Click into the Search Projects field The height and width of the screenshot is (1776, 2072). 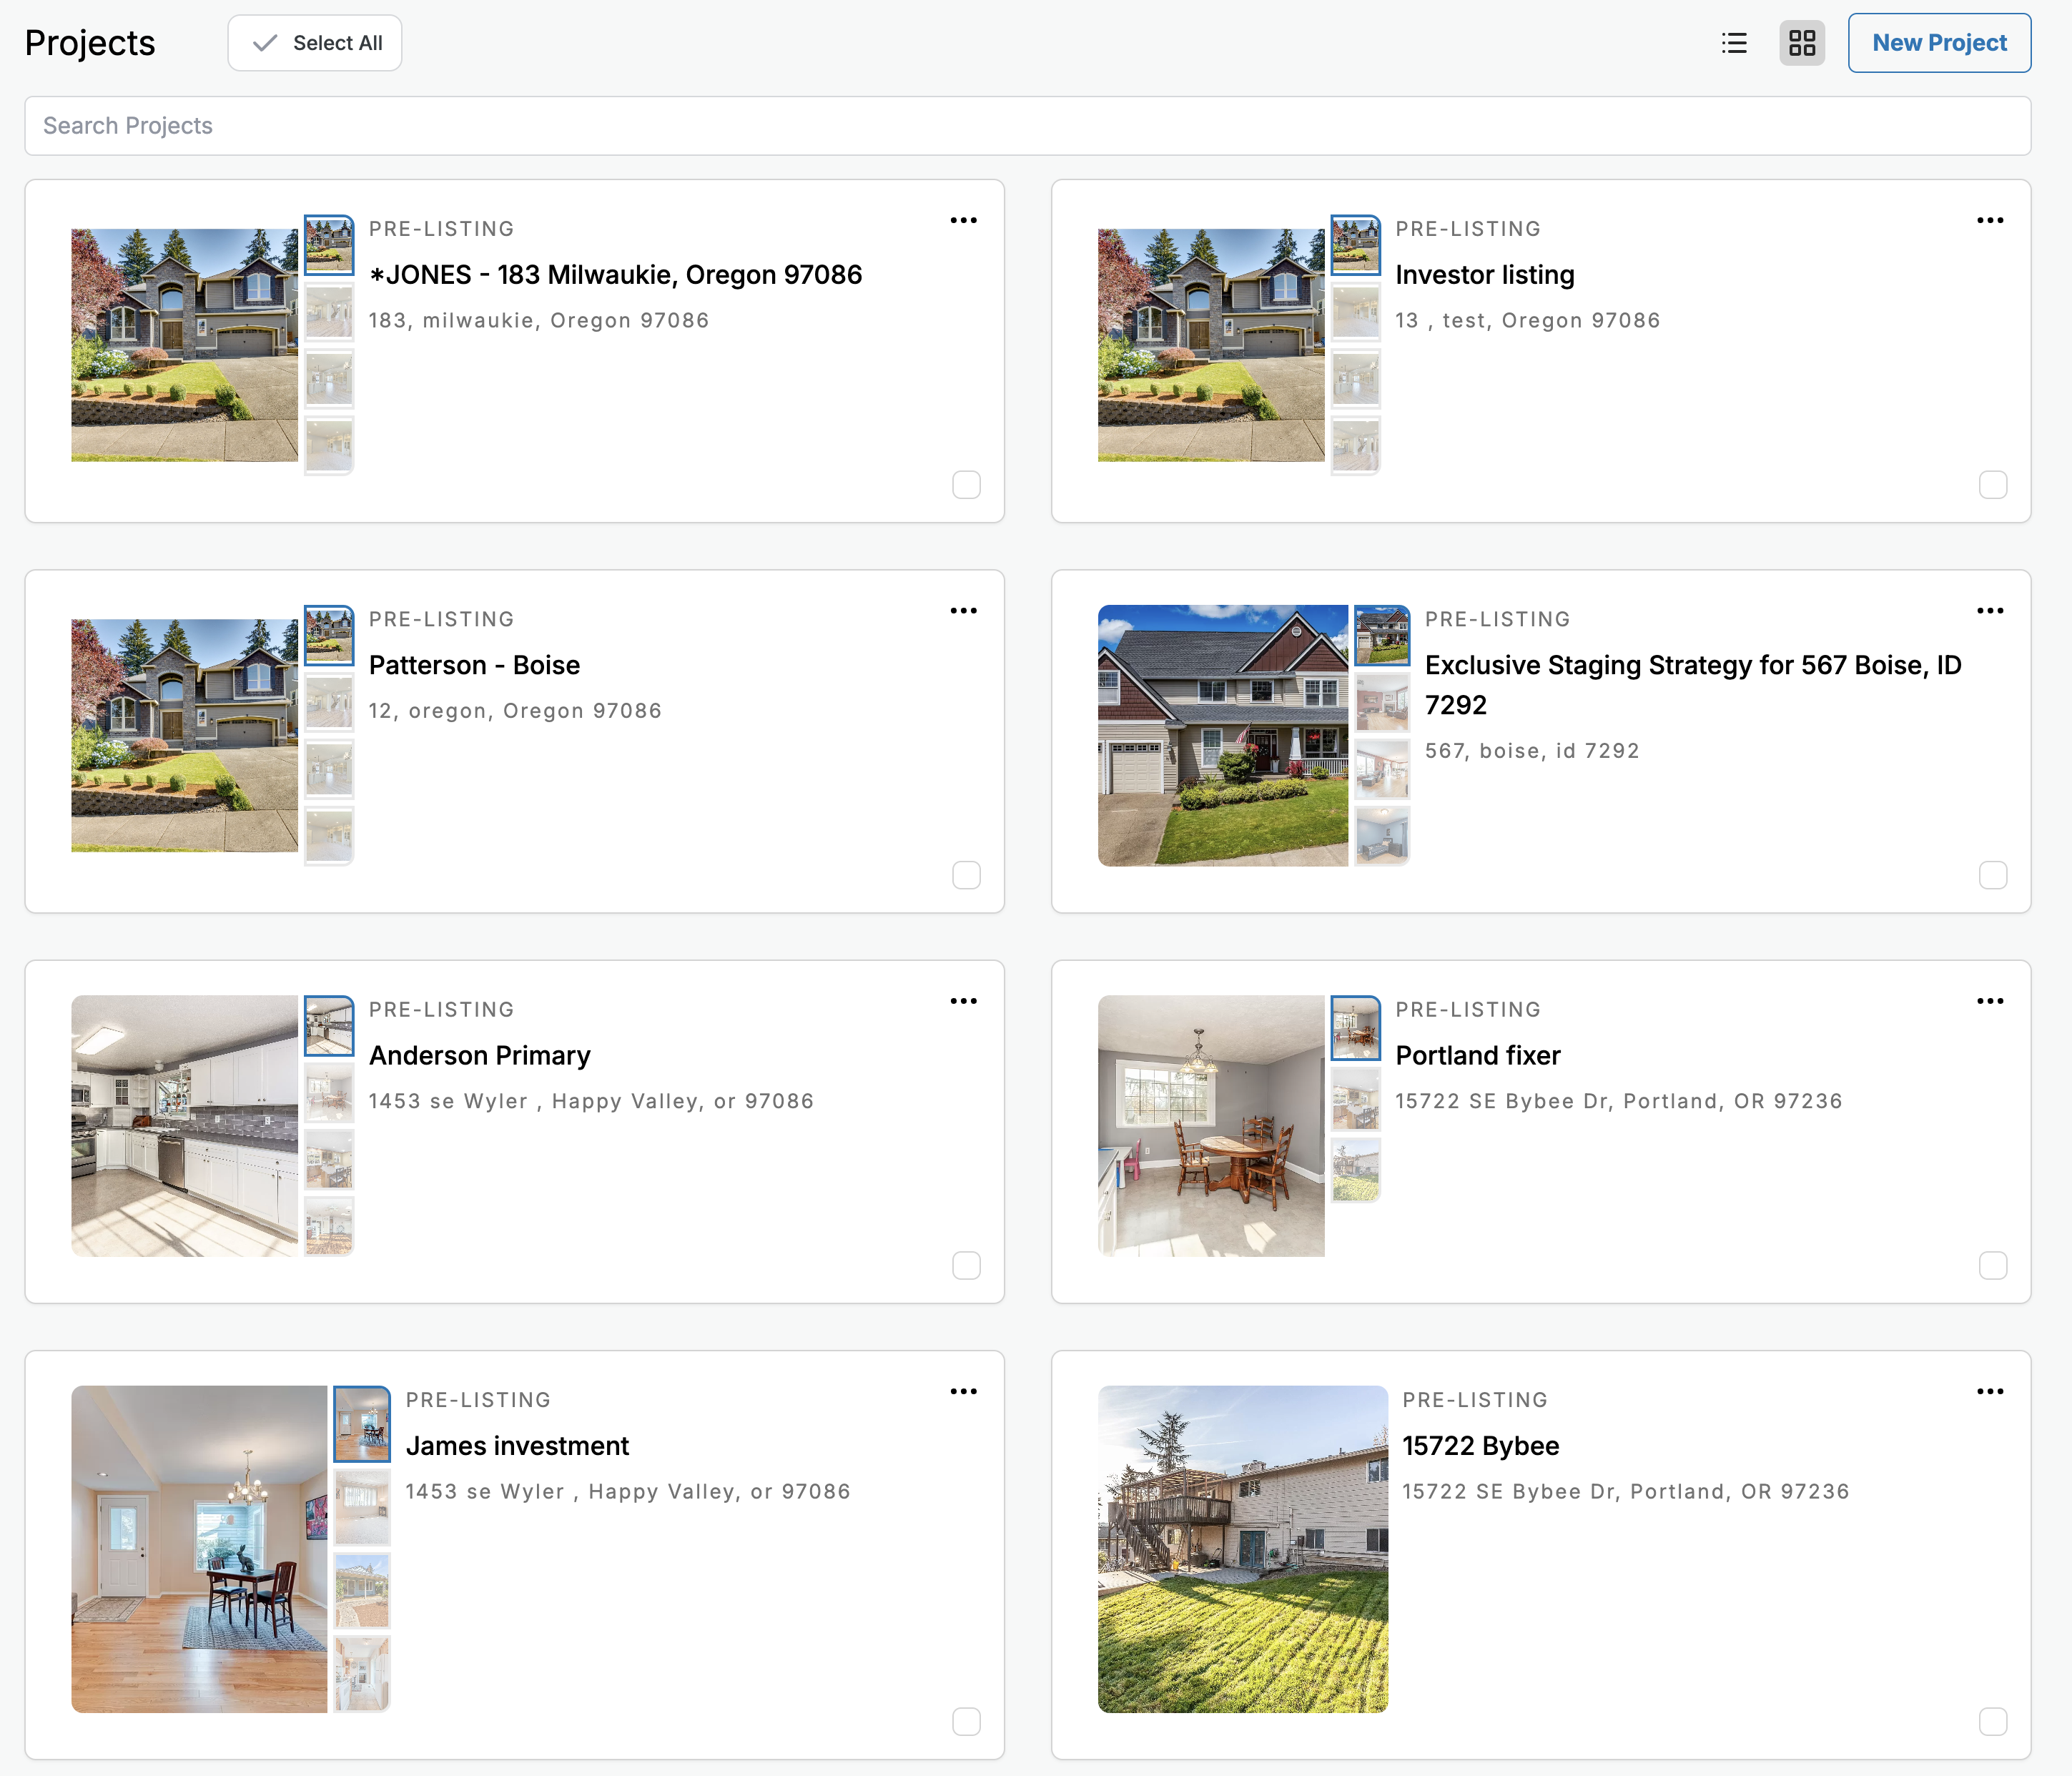point(1027,126)
